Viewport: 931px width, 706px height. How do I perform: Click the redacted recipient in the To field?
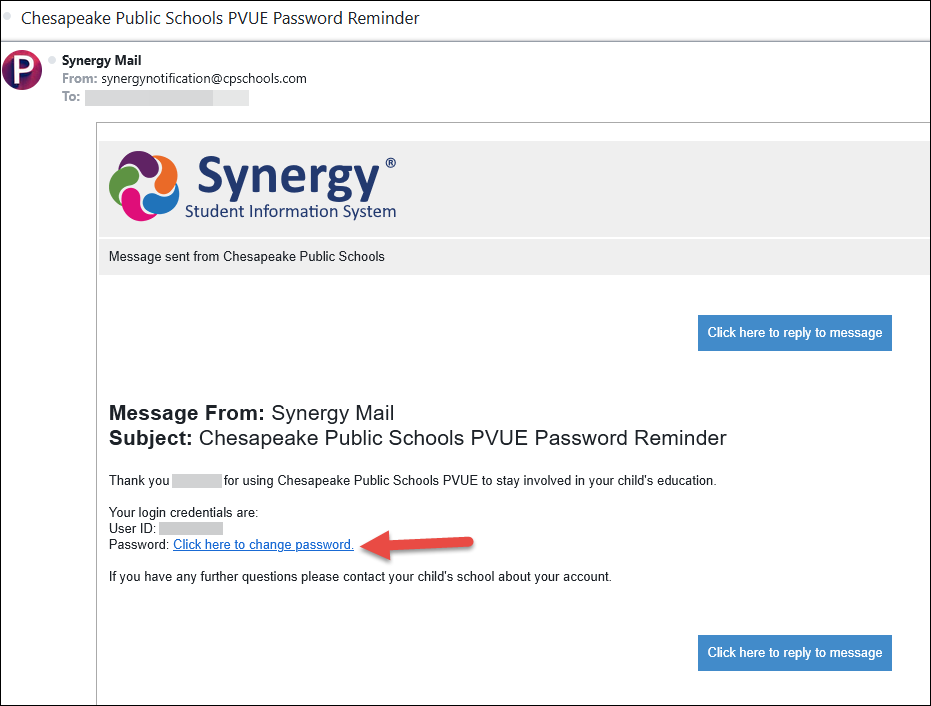(167, 97)
